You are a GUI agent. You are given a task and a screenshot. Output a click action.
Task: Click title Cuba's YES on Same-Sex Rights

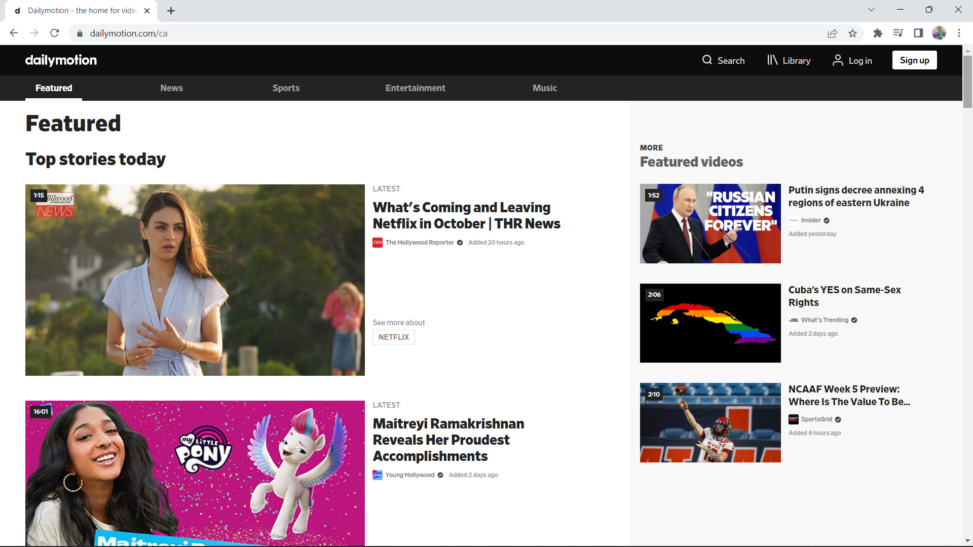(845, 296)
